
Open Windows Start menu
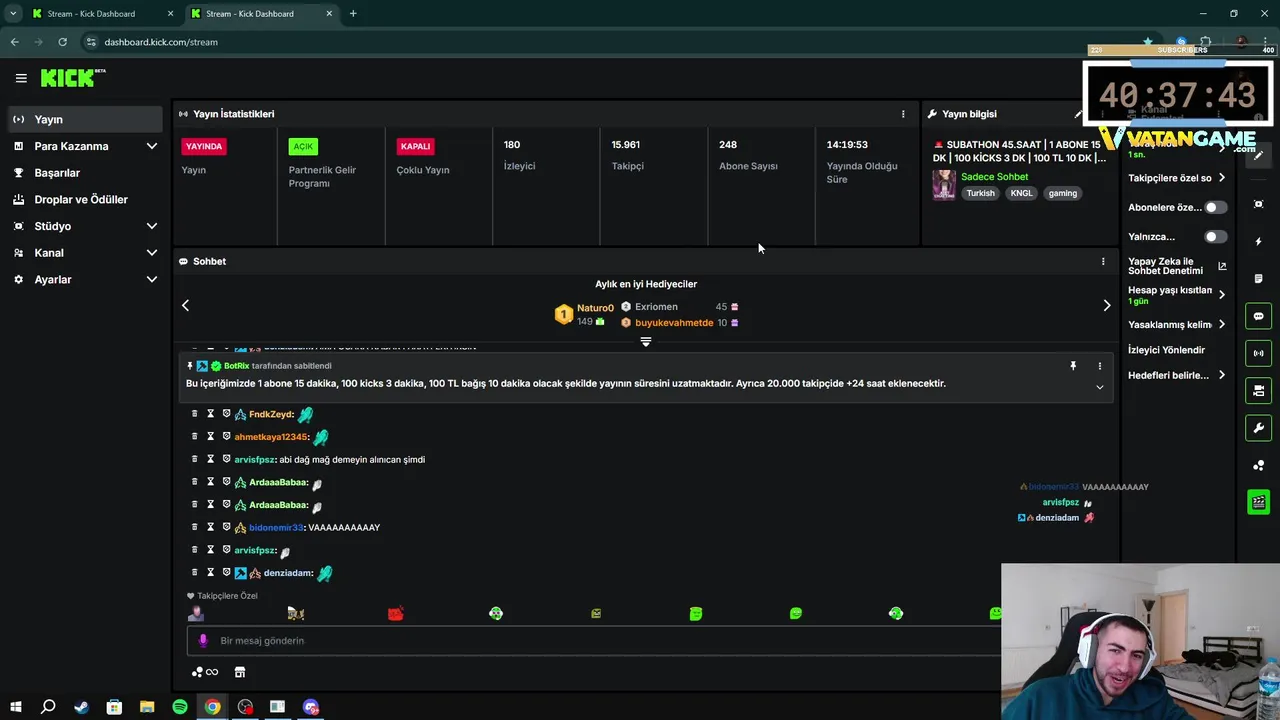15,707
